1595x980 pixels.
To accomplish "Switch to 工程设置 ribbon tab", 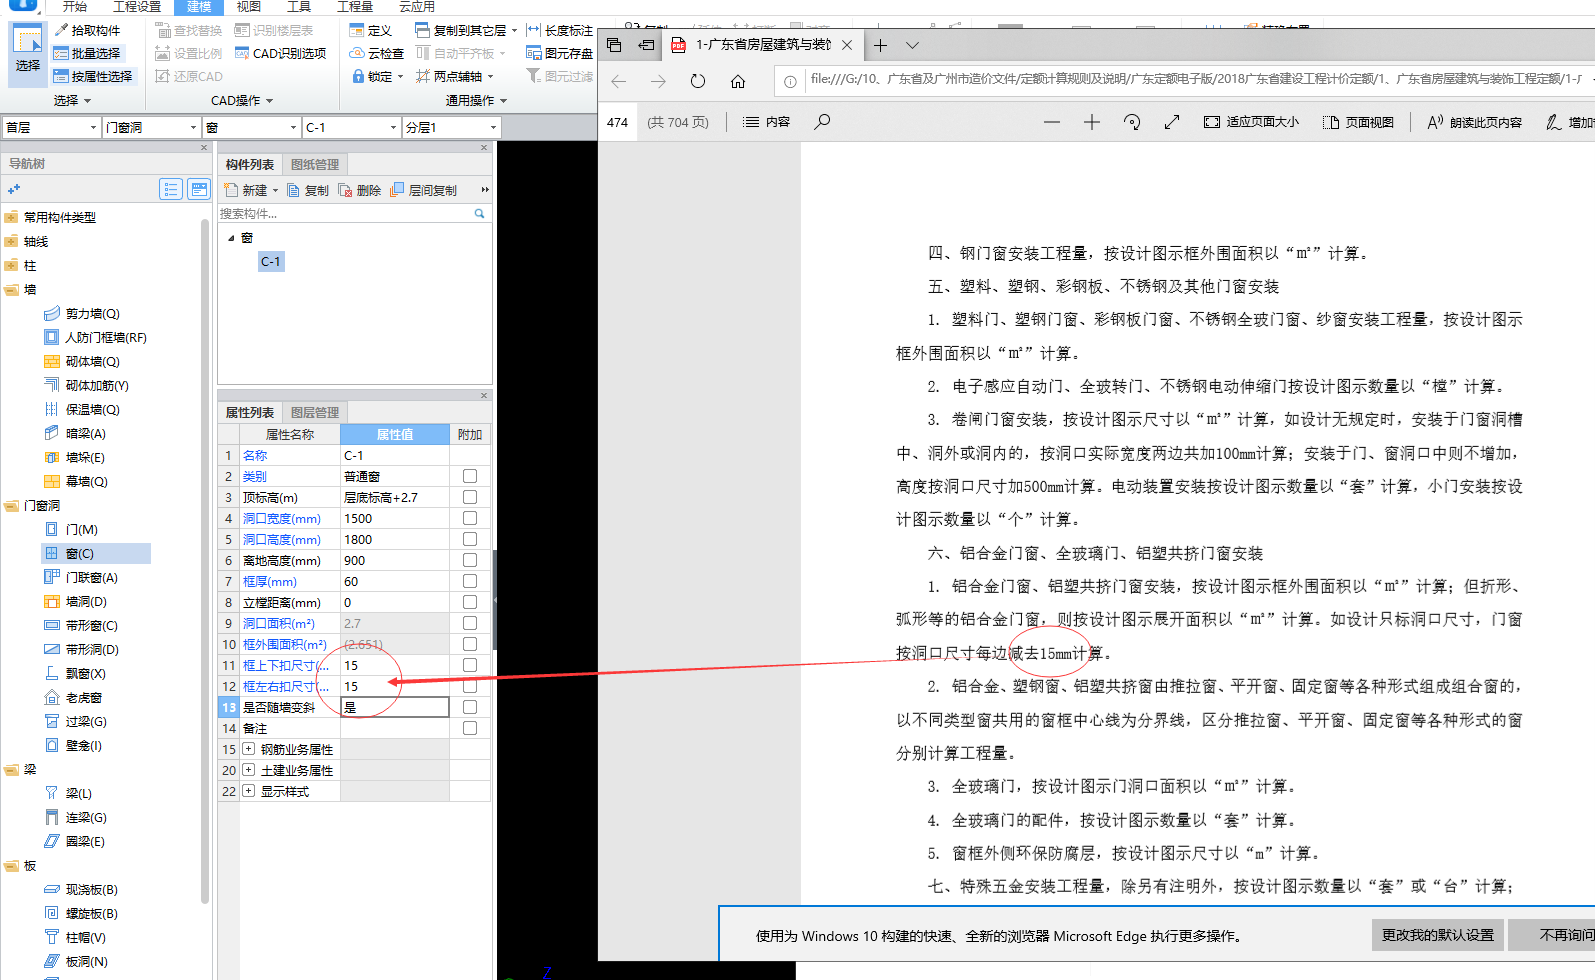I will pos(137,7).
